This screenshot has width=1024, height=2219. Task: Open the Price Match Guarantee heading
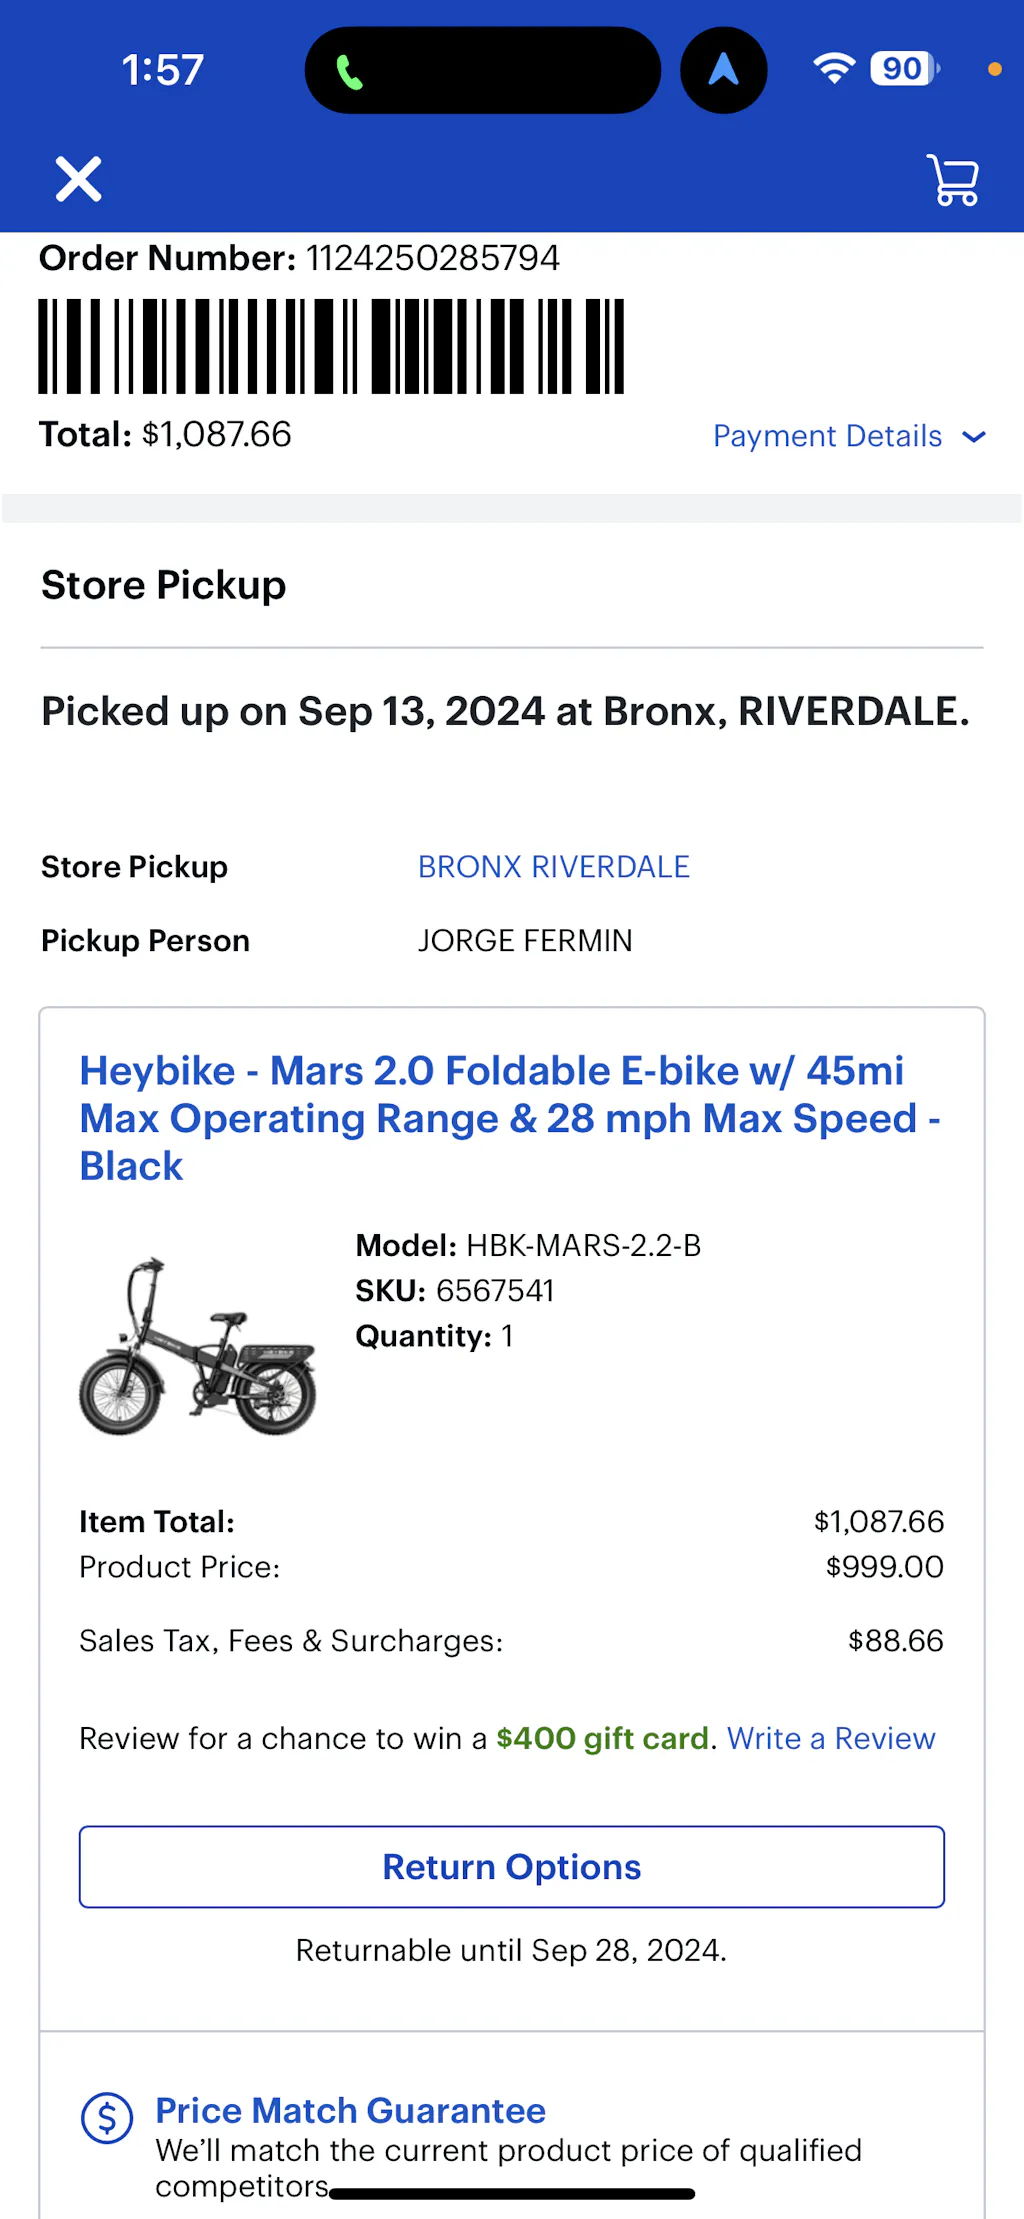pos(350,2110)
